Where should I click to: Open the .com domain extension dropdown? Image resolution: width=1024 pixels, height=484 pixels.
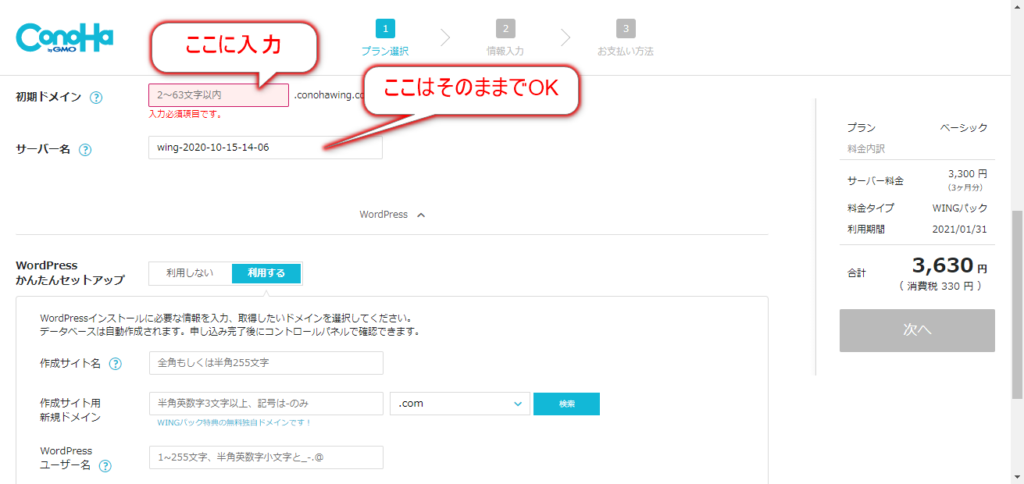pos(460,404)
